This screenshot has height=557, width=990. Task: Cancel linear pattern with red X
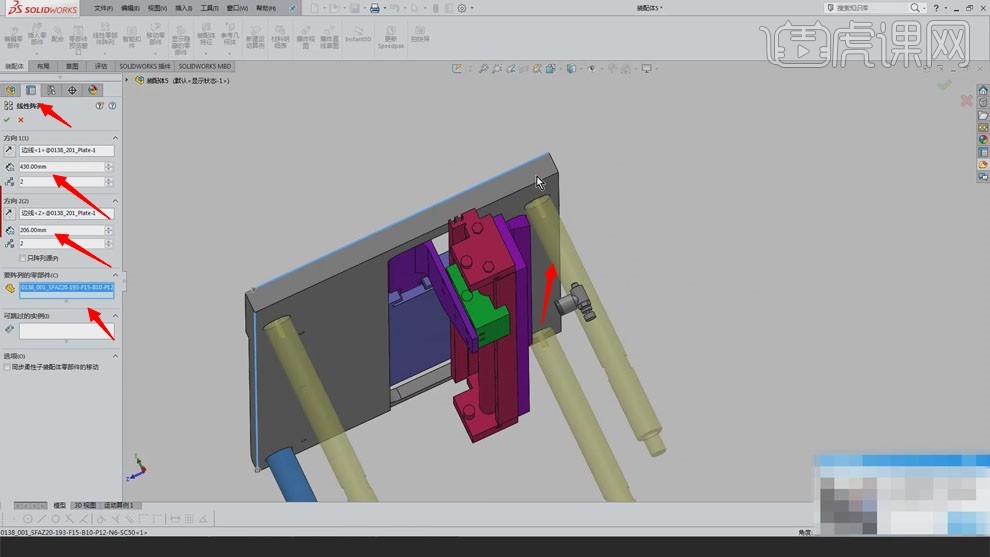coord(21,120)
